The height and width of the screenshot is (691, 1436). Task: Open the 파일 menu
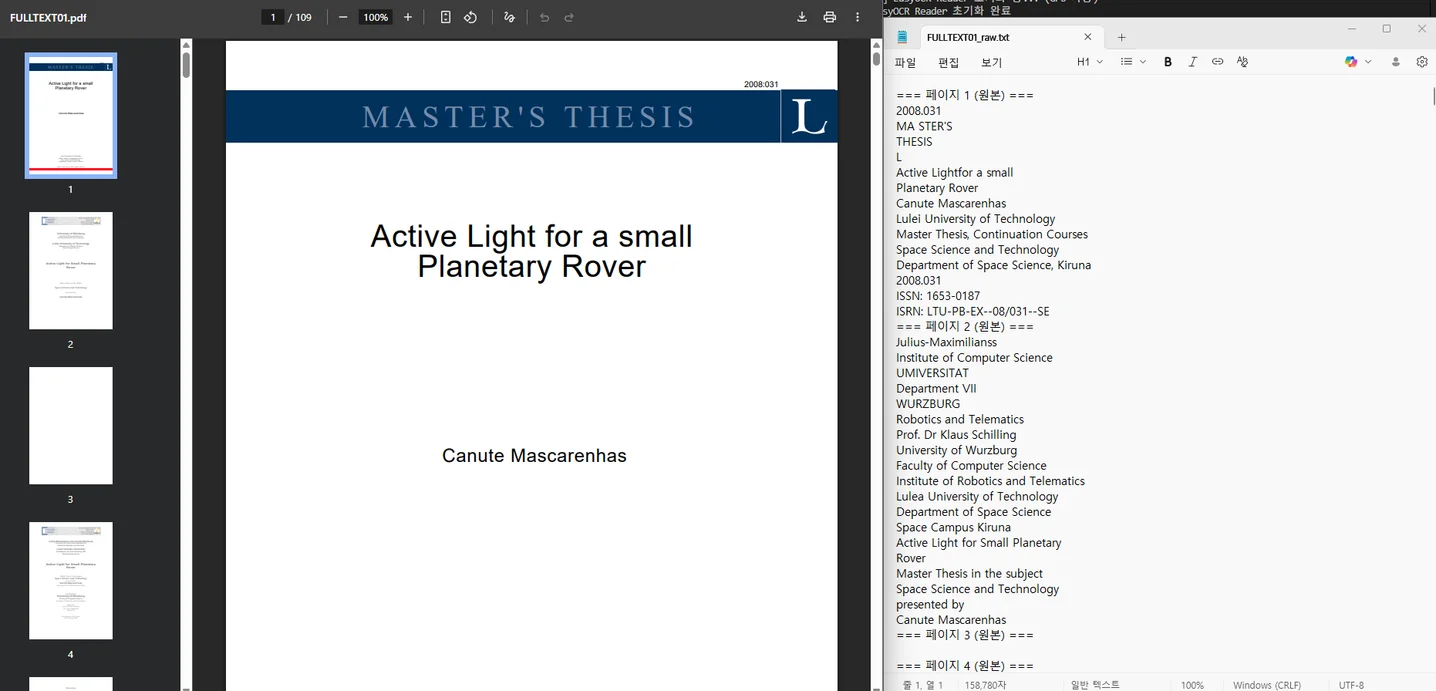[x=905, y=62]
